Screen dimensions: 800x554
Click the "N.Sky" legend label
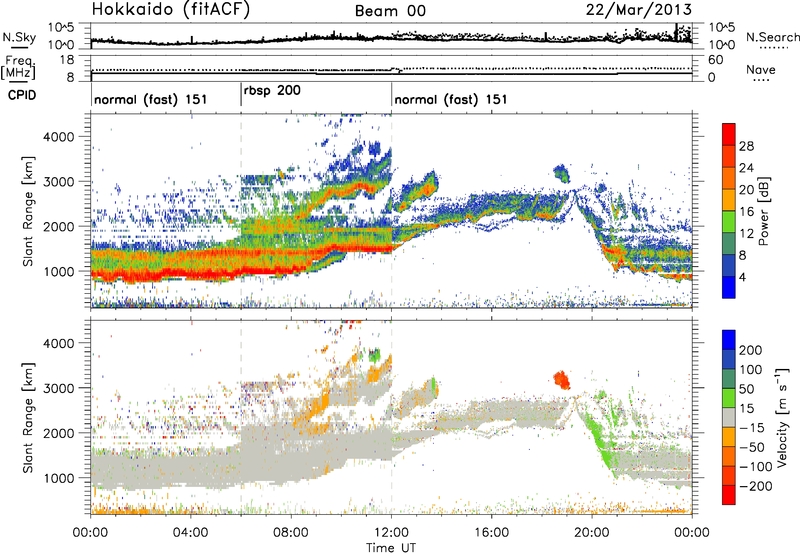[19, 37]
